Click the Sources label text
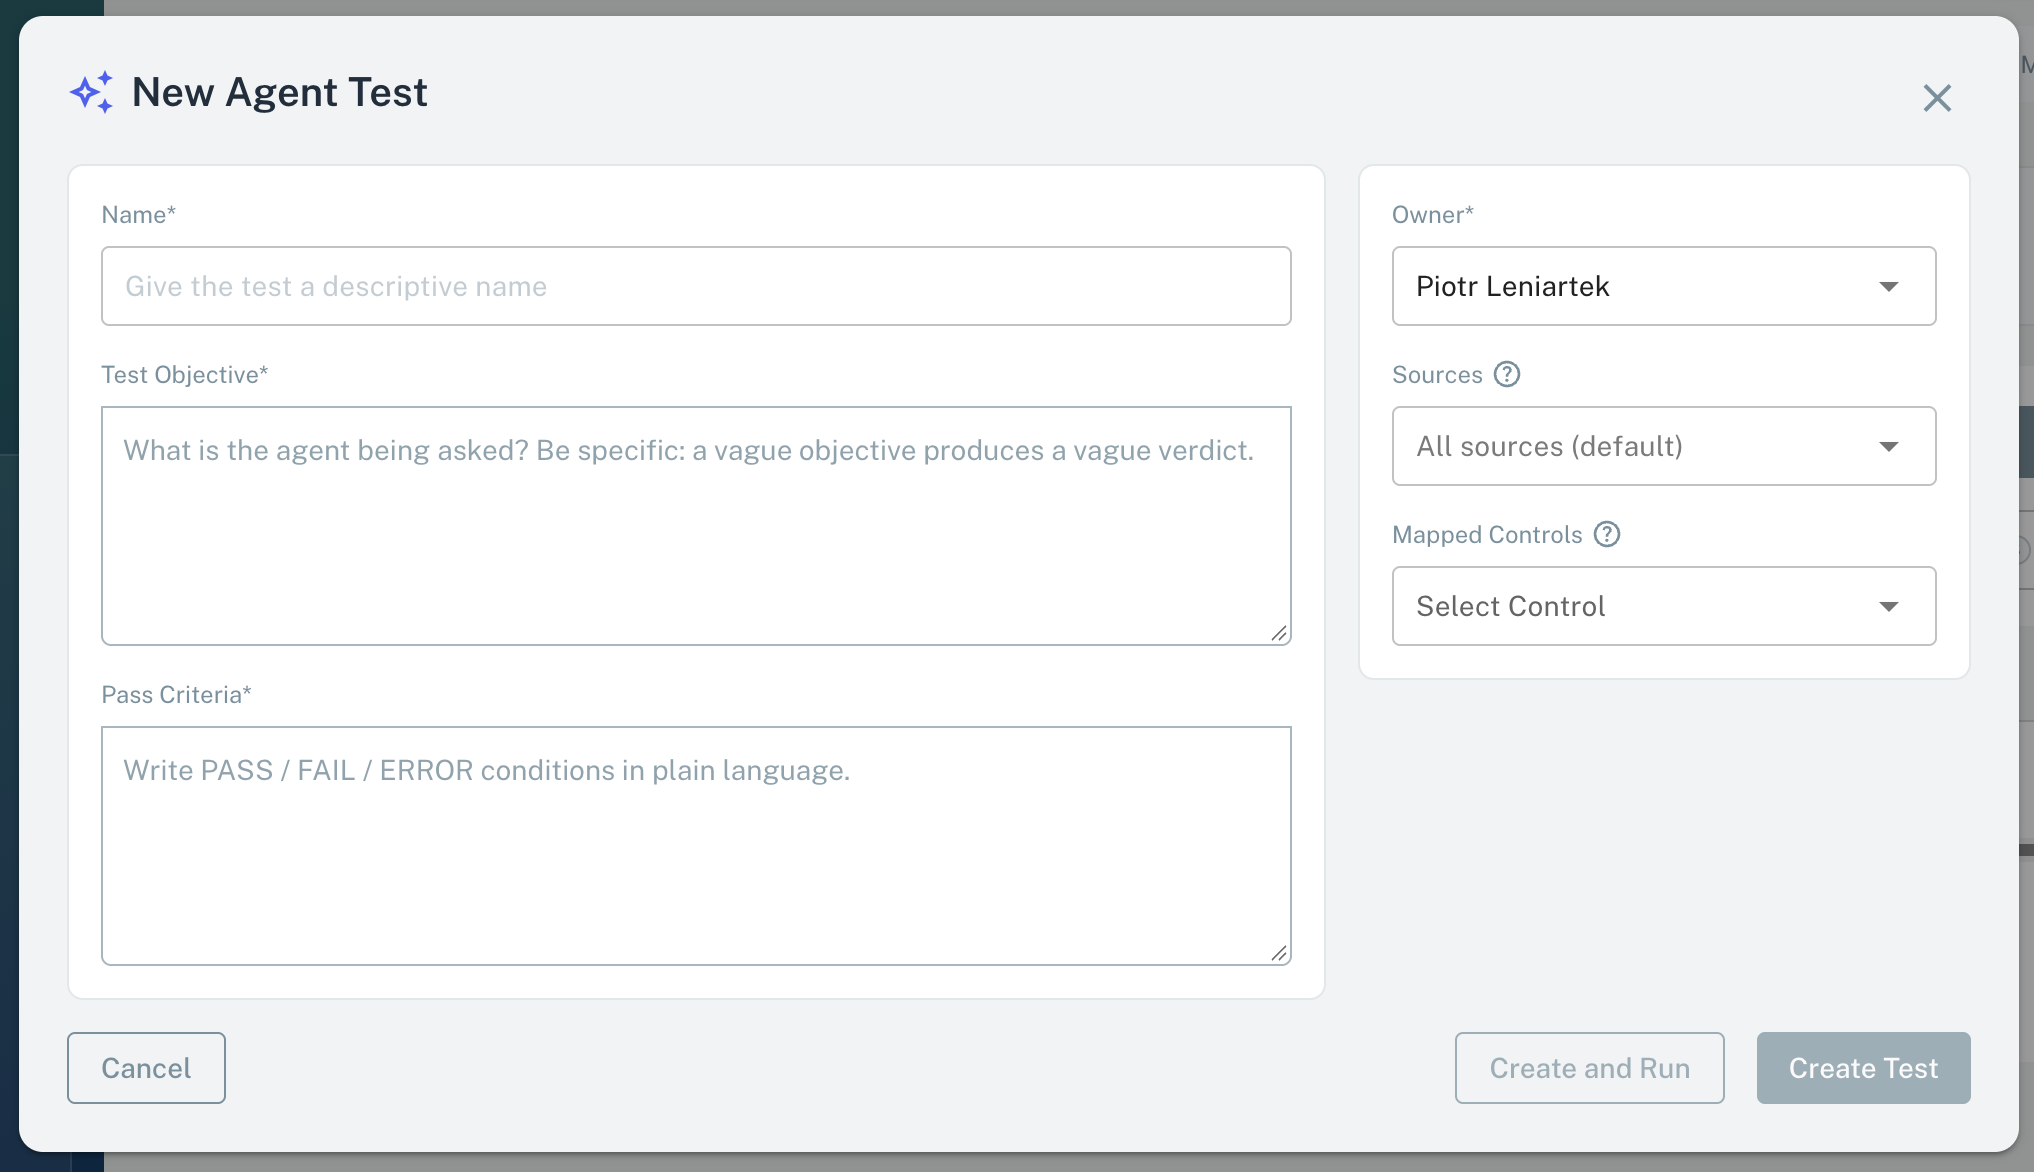 tap(1437, 375)
